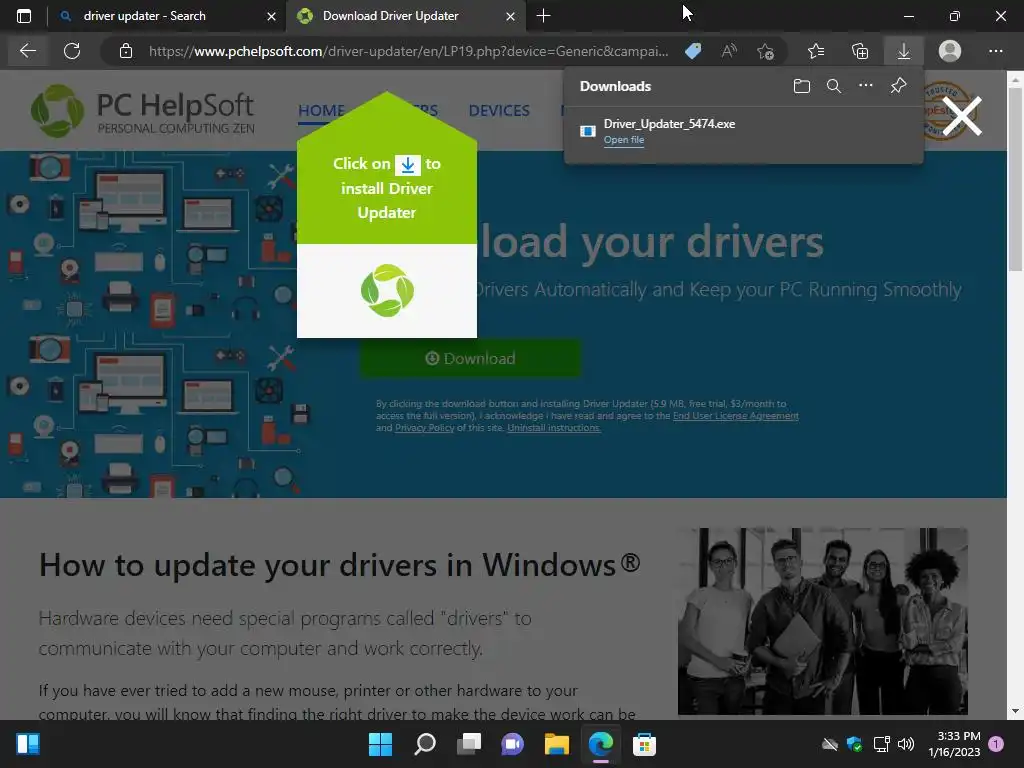Open more options in Downloads panel
Viewport: 1024px width, 768px height.
point(865,86)
